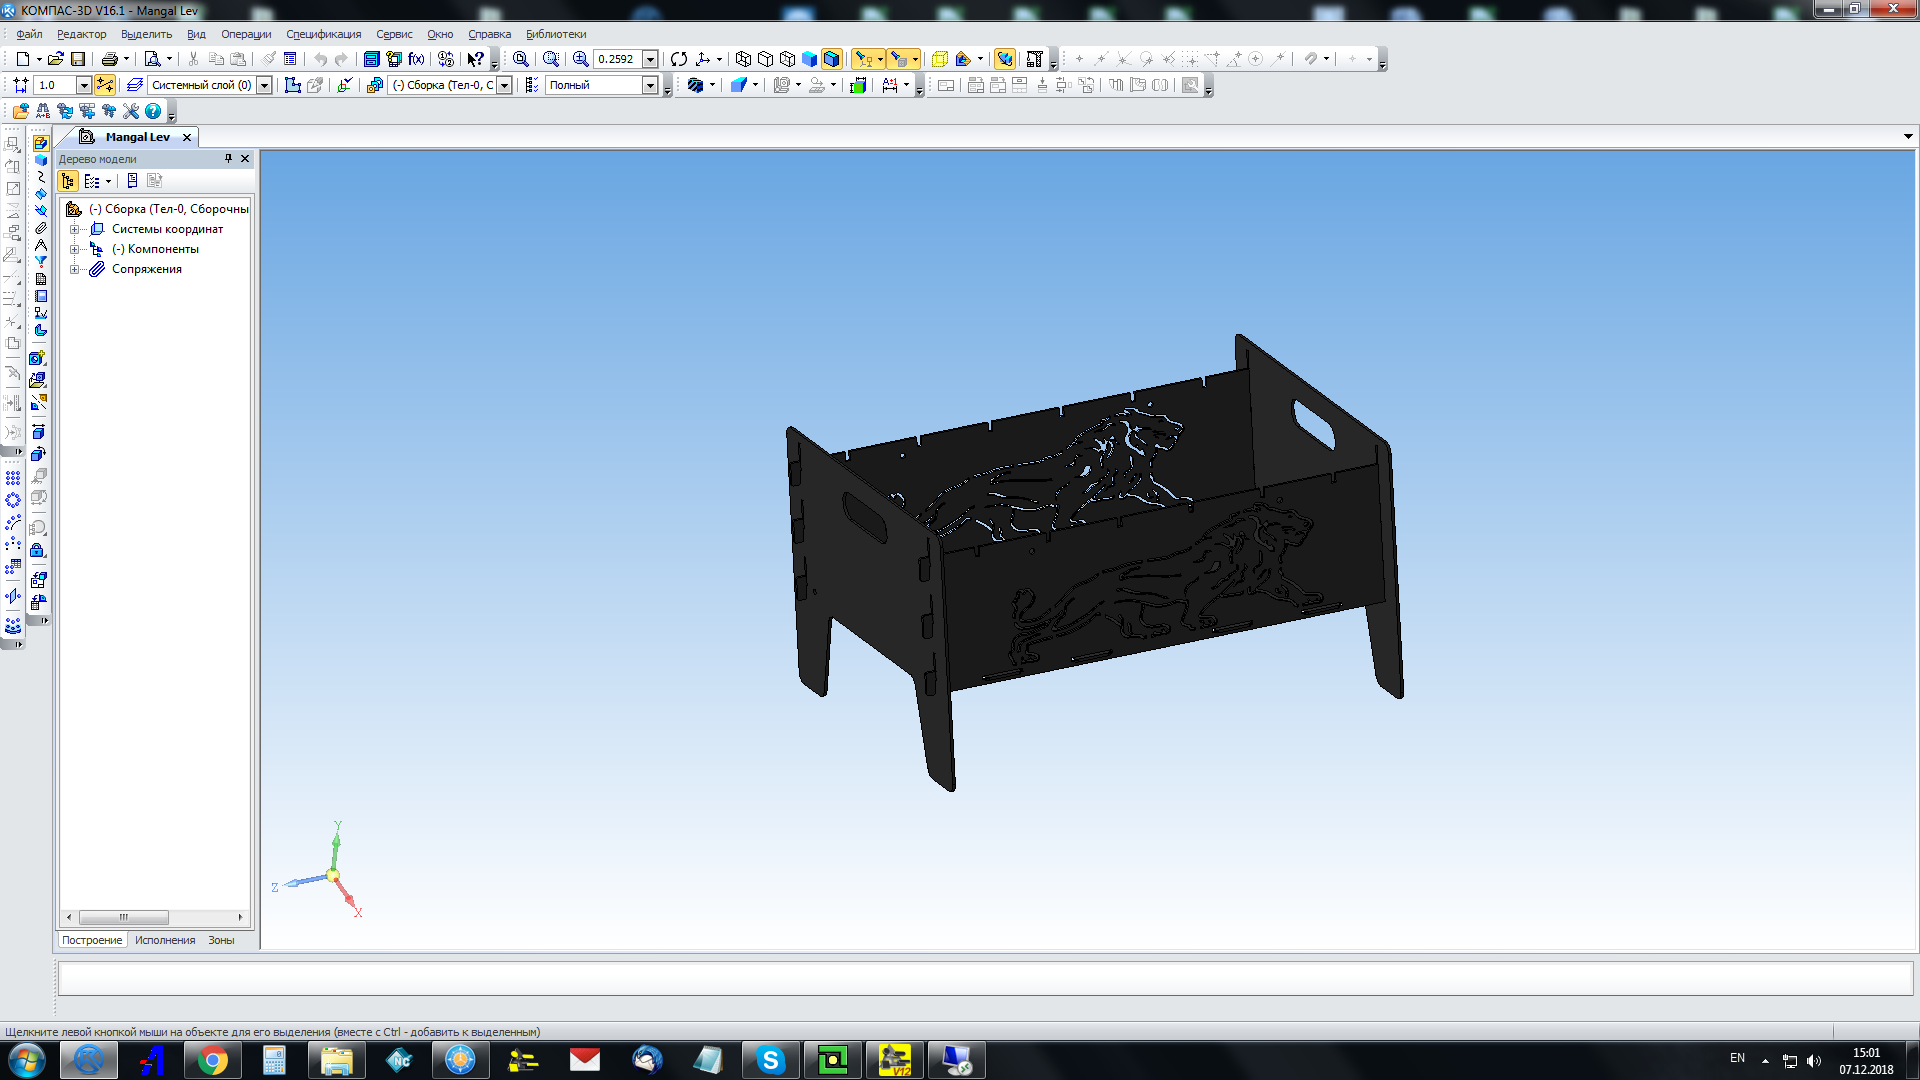Click the grid array pattern icon
Image resolution: width=1920 pixels, height=1080 pixels.
pyautogui.click(x=13, y=478)
